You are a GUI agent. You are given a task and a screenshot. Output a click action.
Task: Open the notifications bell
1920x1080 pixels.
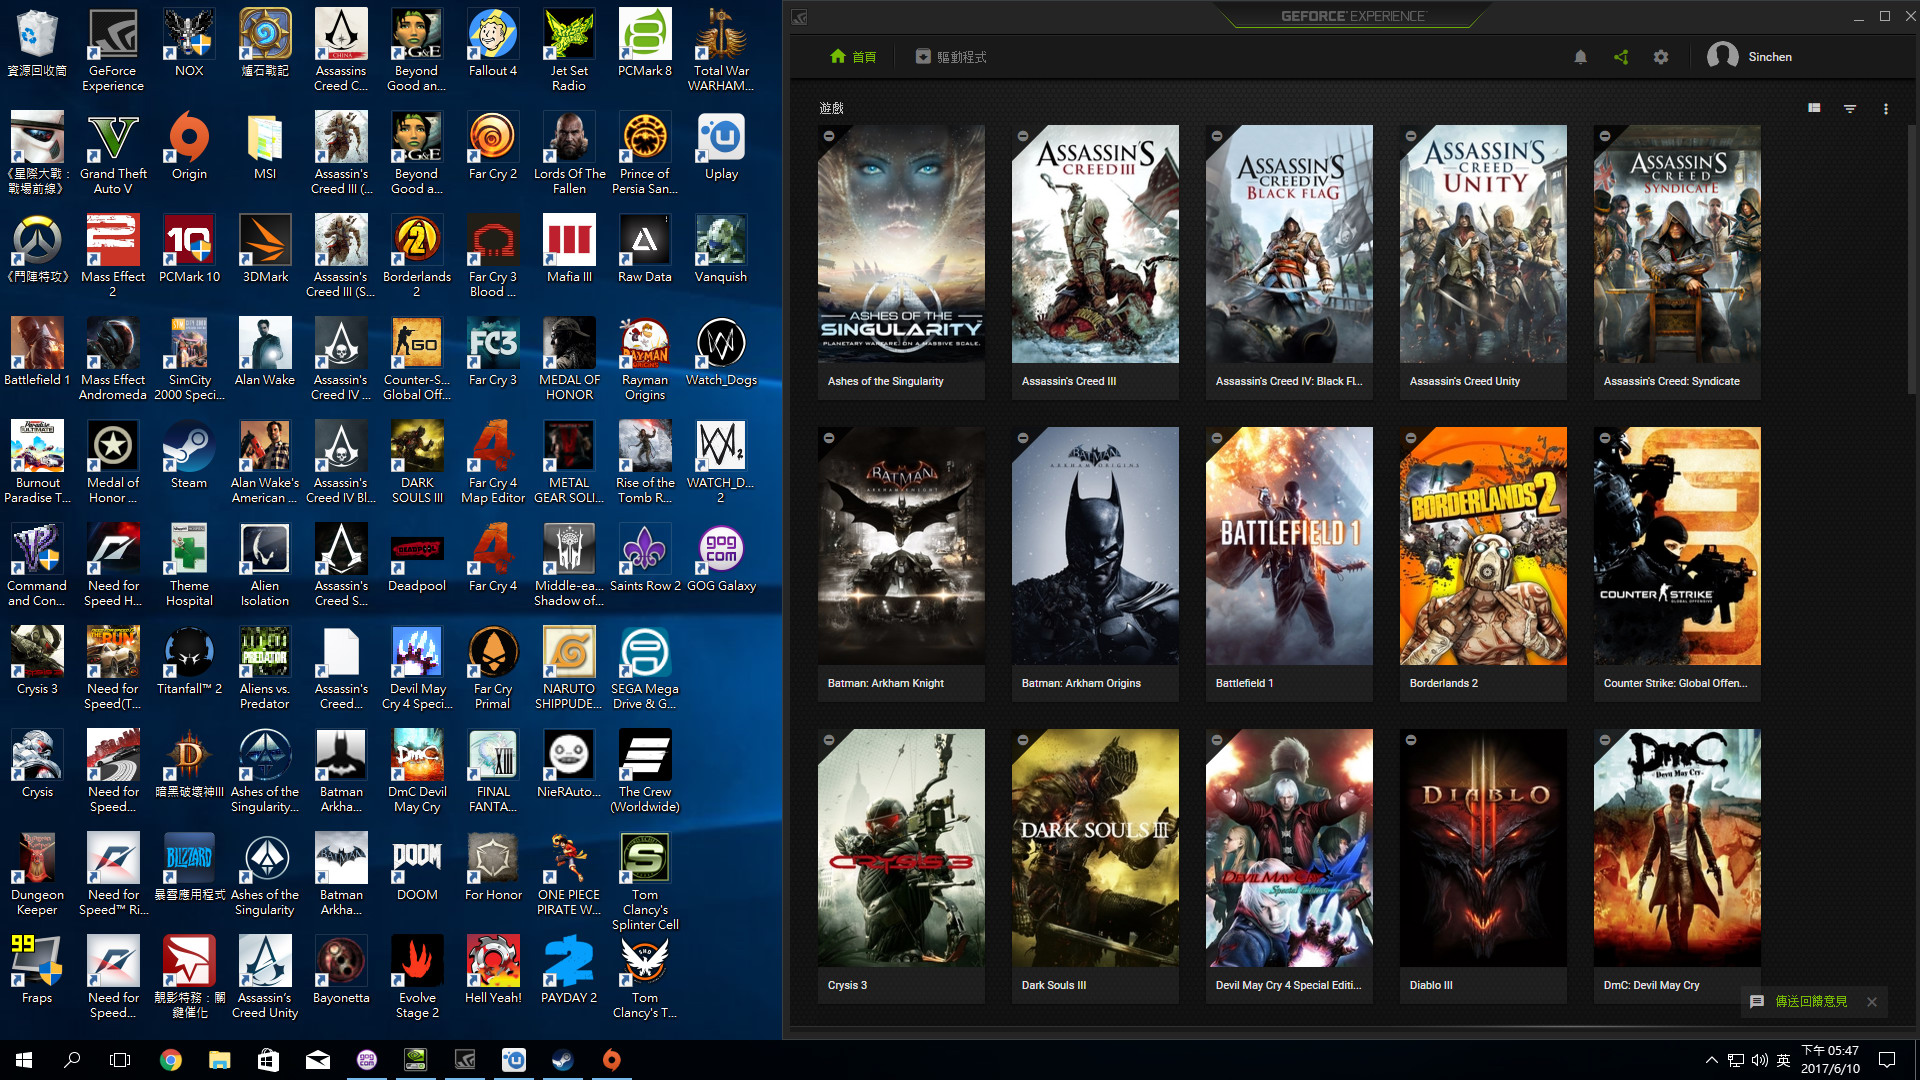click(1580, 57)
